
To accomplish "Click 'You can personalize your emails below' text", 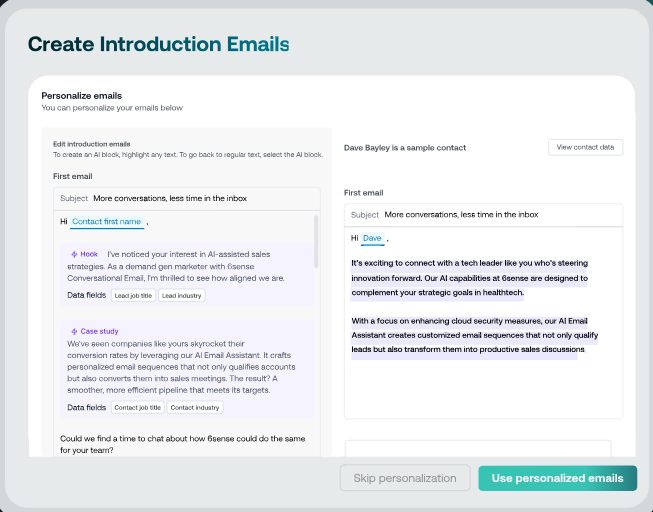I will [112, 108].
